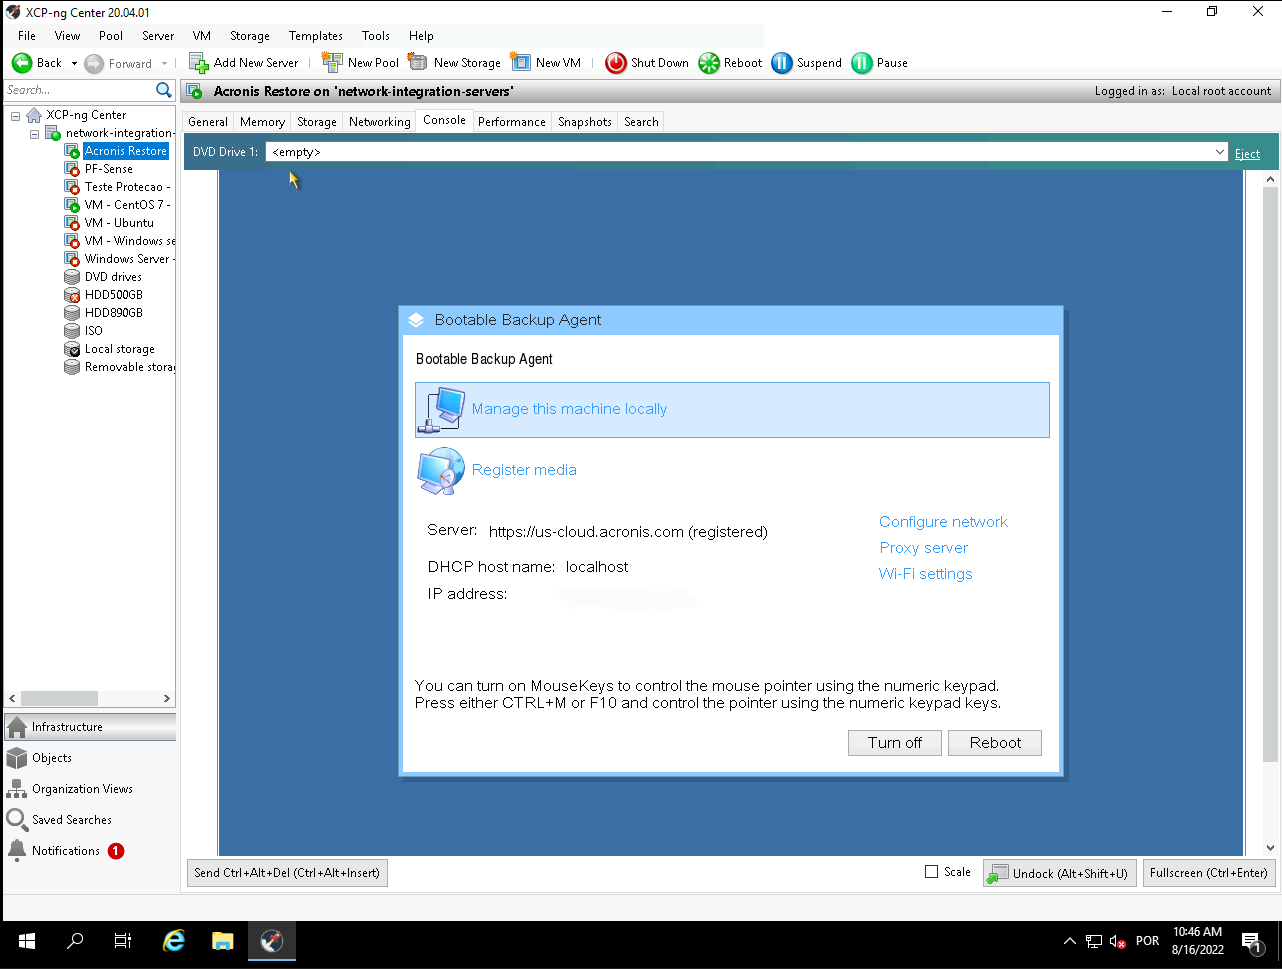Screen dimensions: 1282x969
Task: Select the HDD500GB storage icon
Action: coord(72,295)
